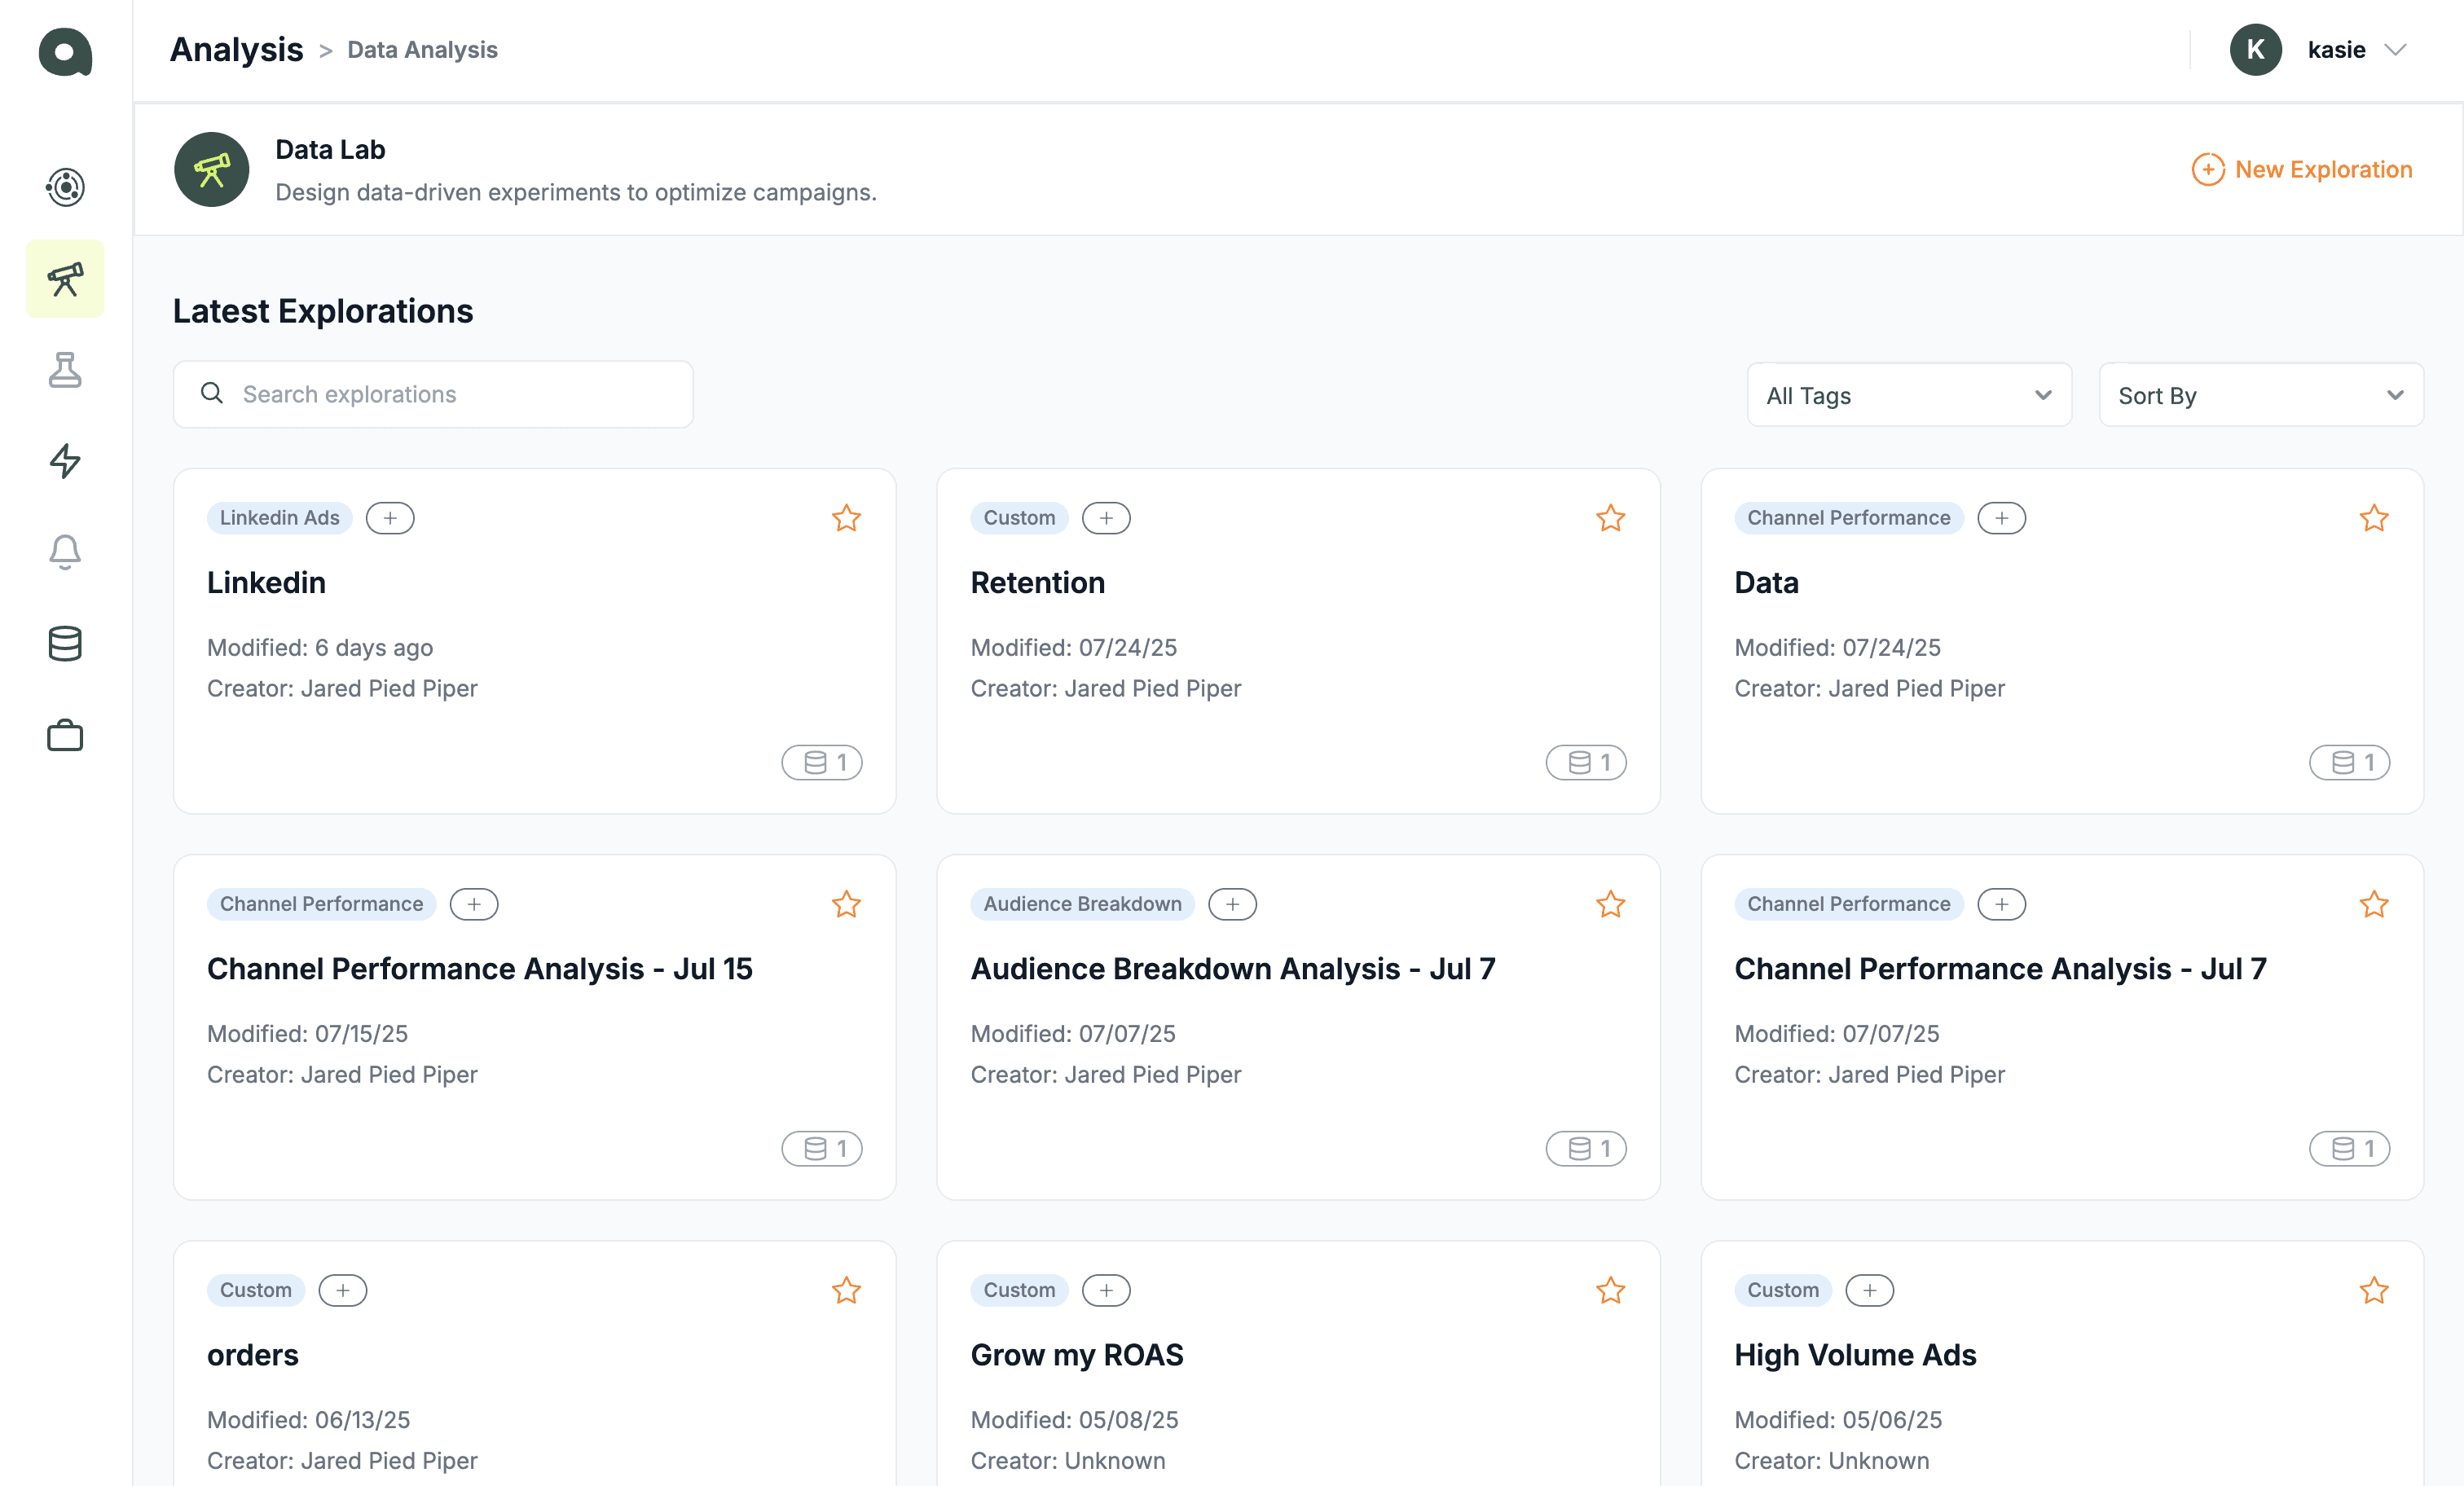Open the All Tags dropdown
This screenshot has height=1486, width=2464.
1908,395
